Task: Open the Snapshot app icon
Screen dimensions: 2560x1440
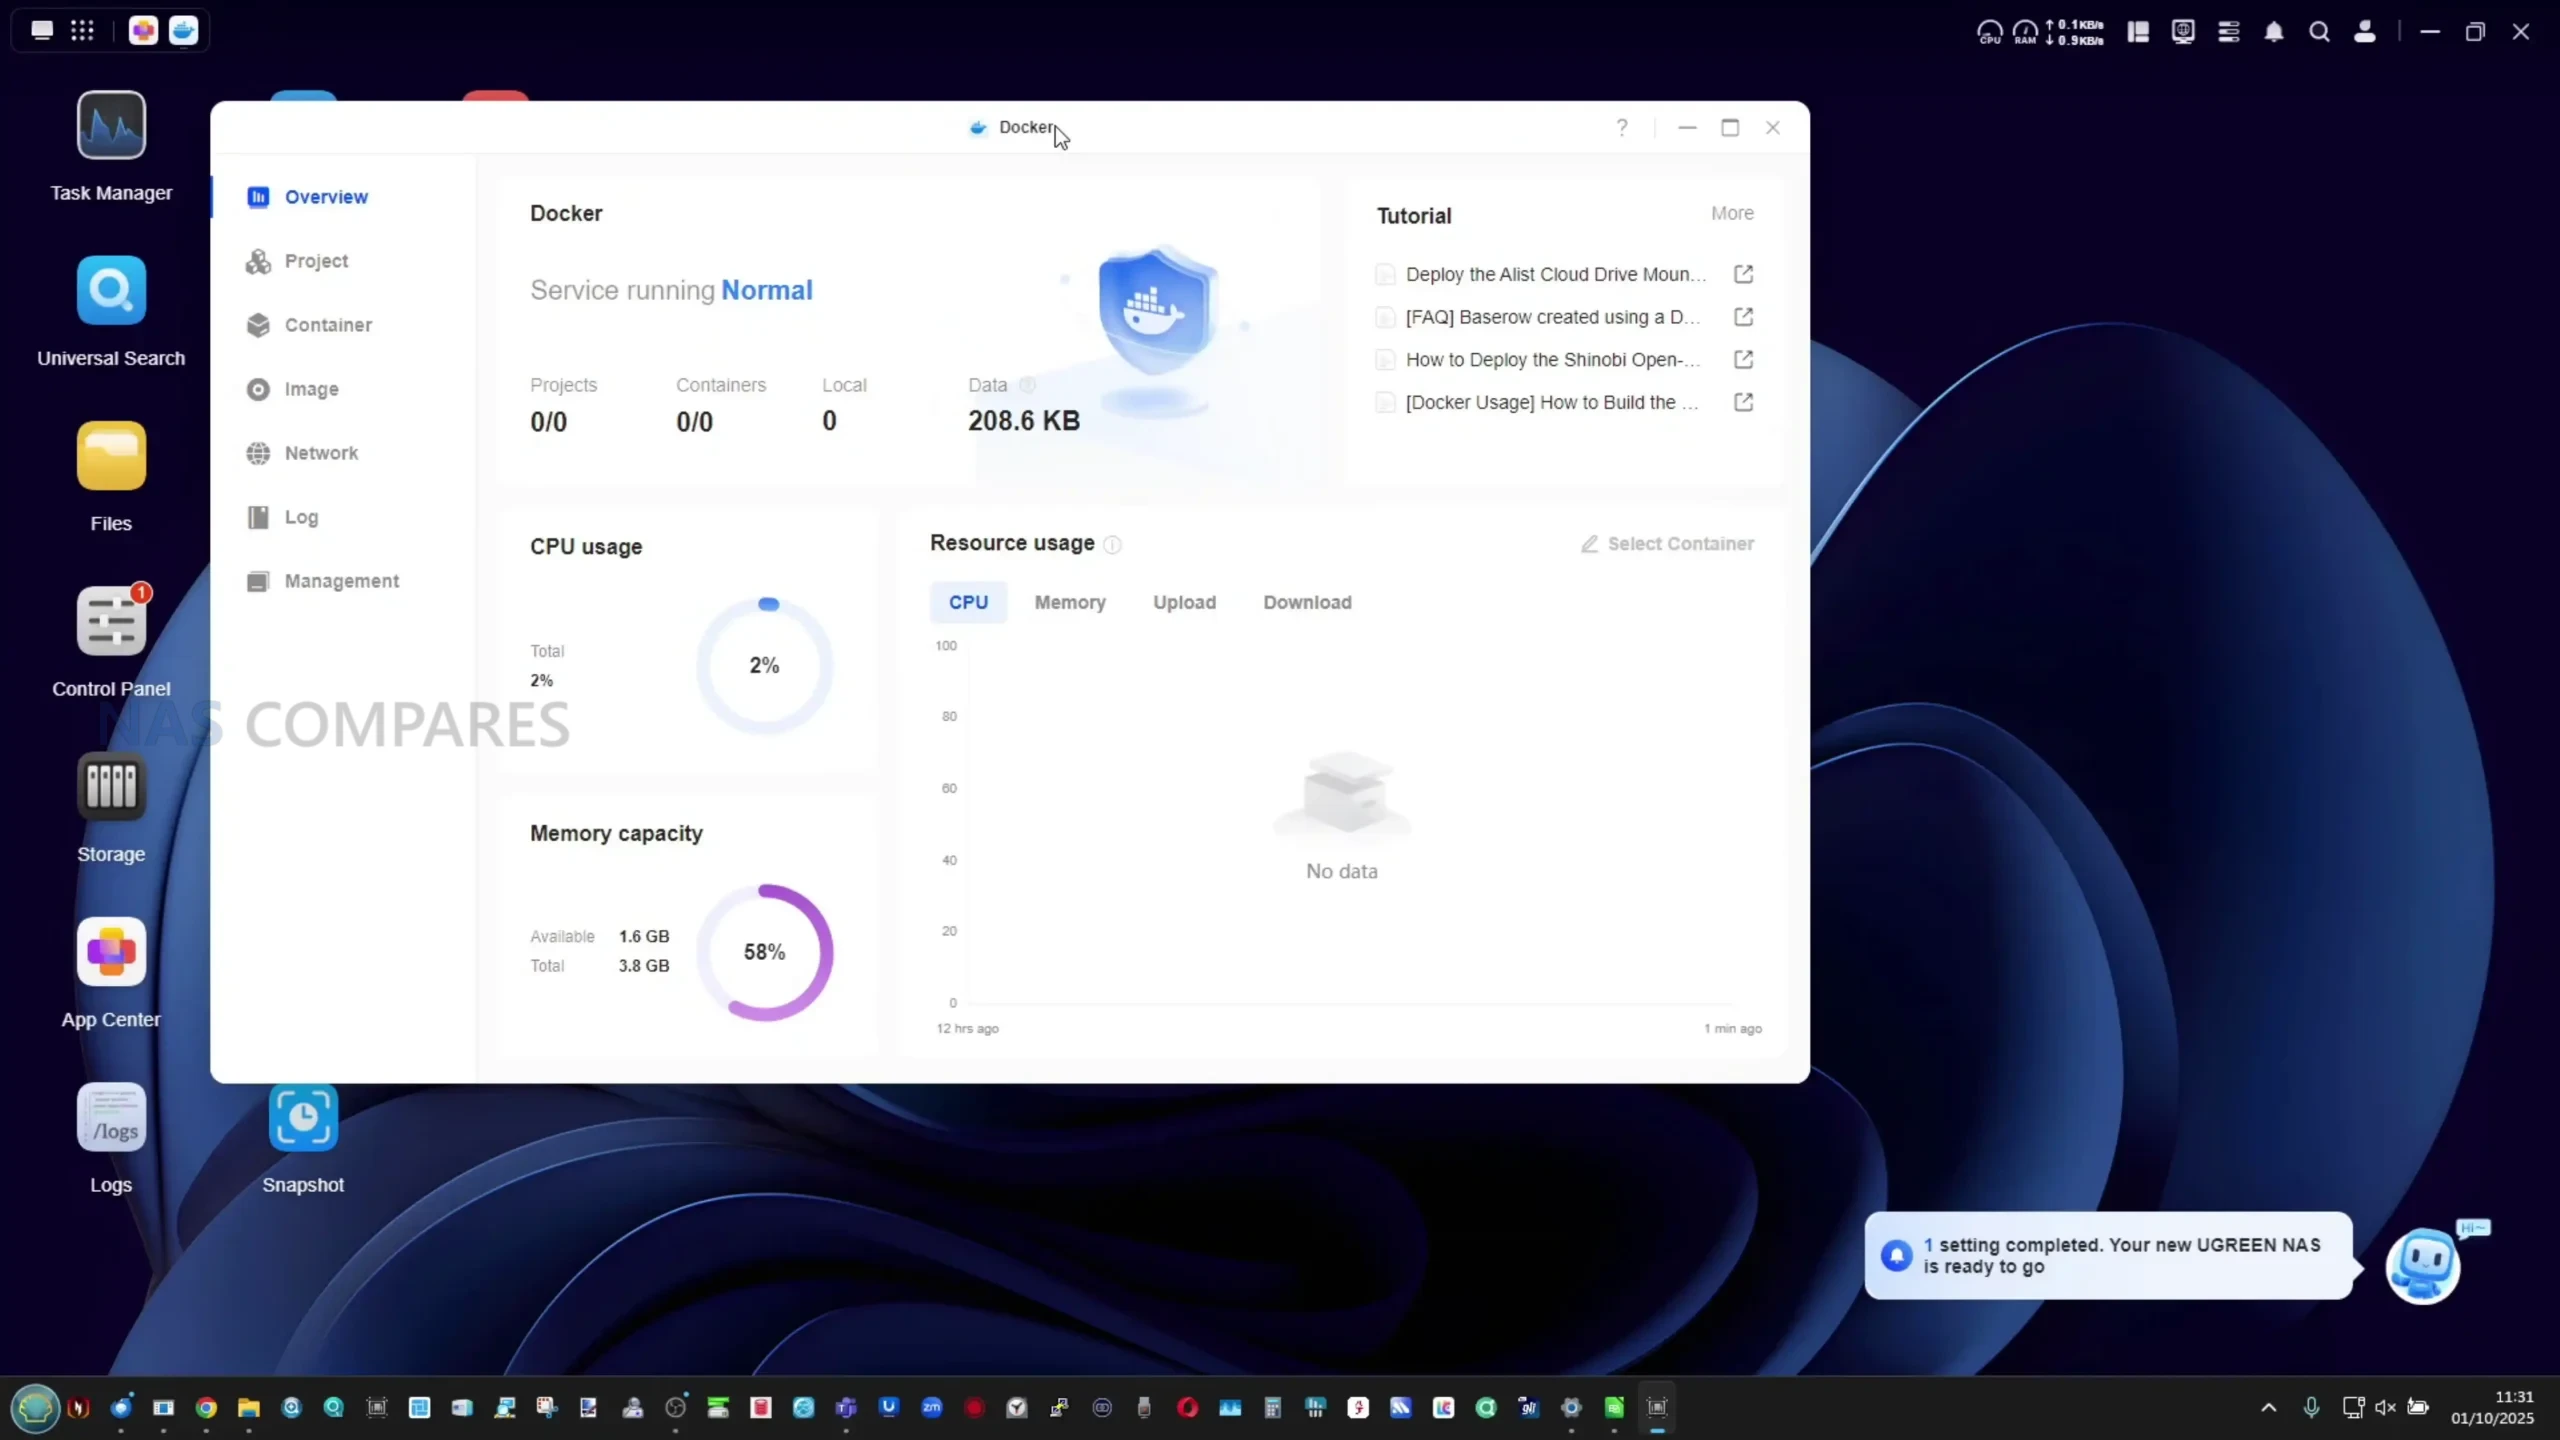Action: tap(303, 1118)
